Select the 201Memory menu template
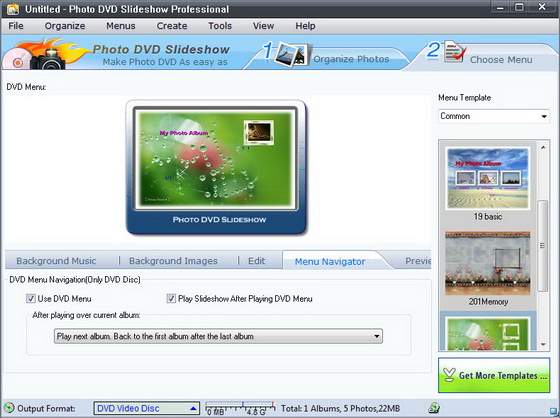 tap(488, 263)
